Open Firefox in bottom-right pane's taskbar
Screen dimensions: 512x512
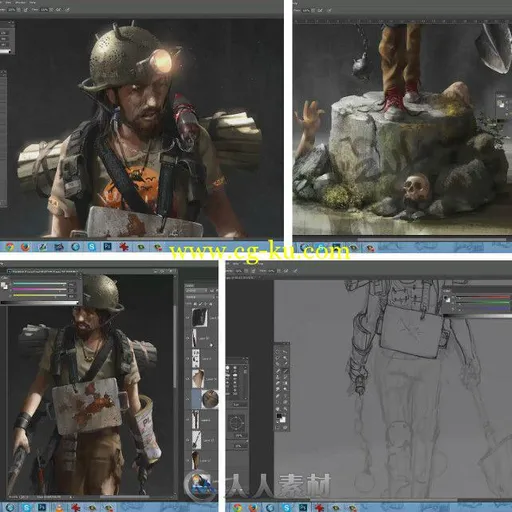coord(253,507)
